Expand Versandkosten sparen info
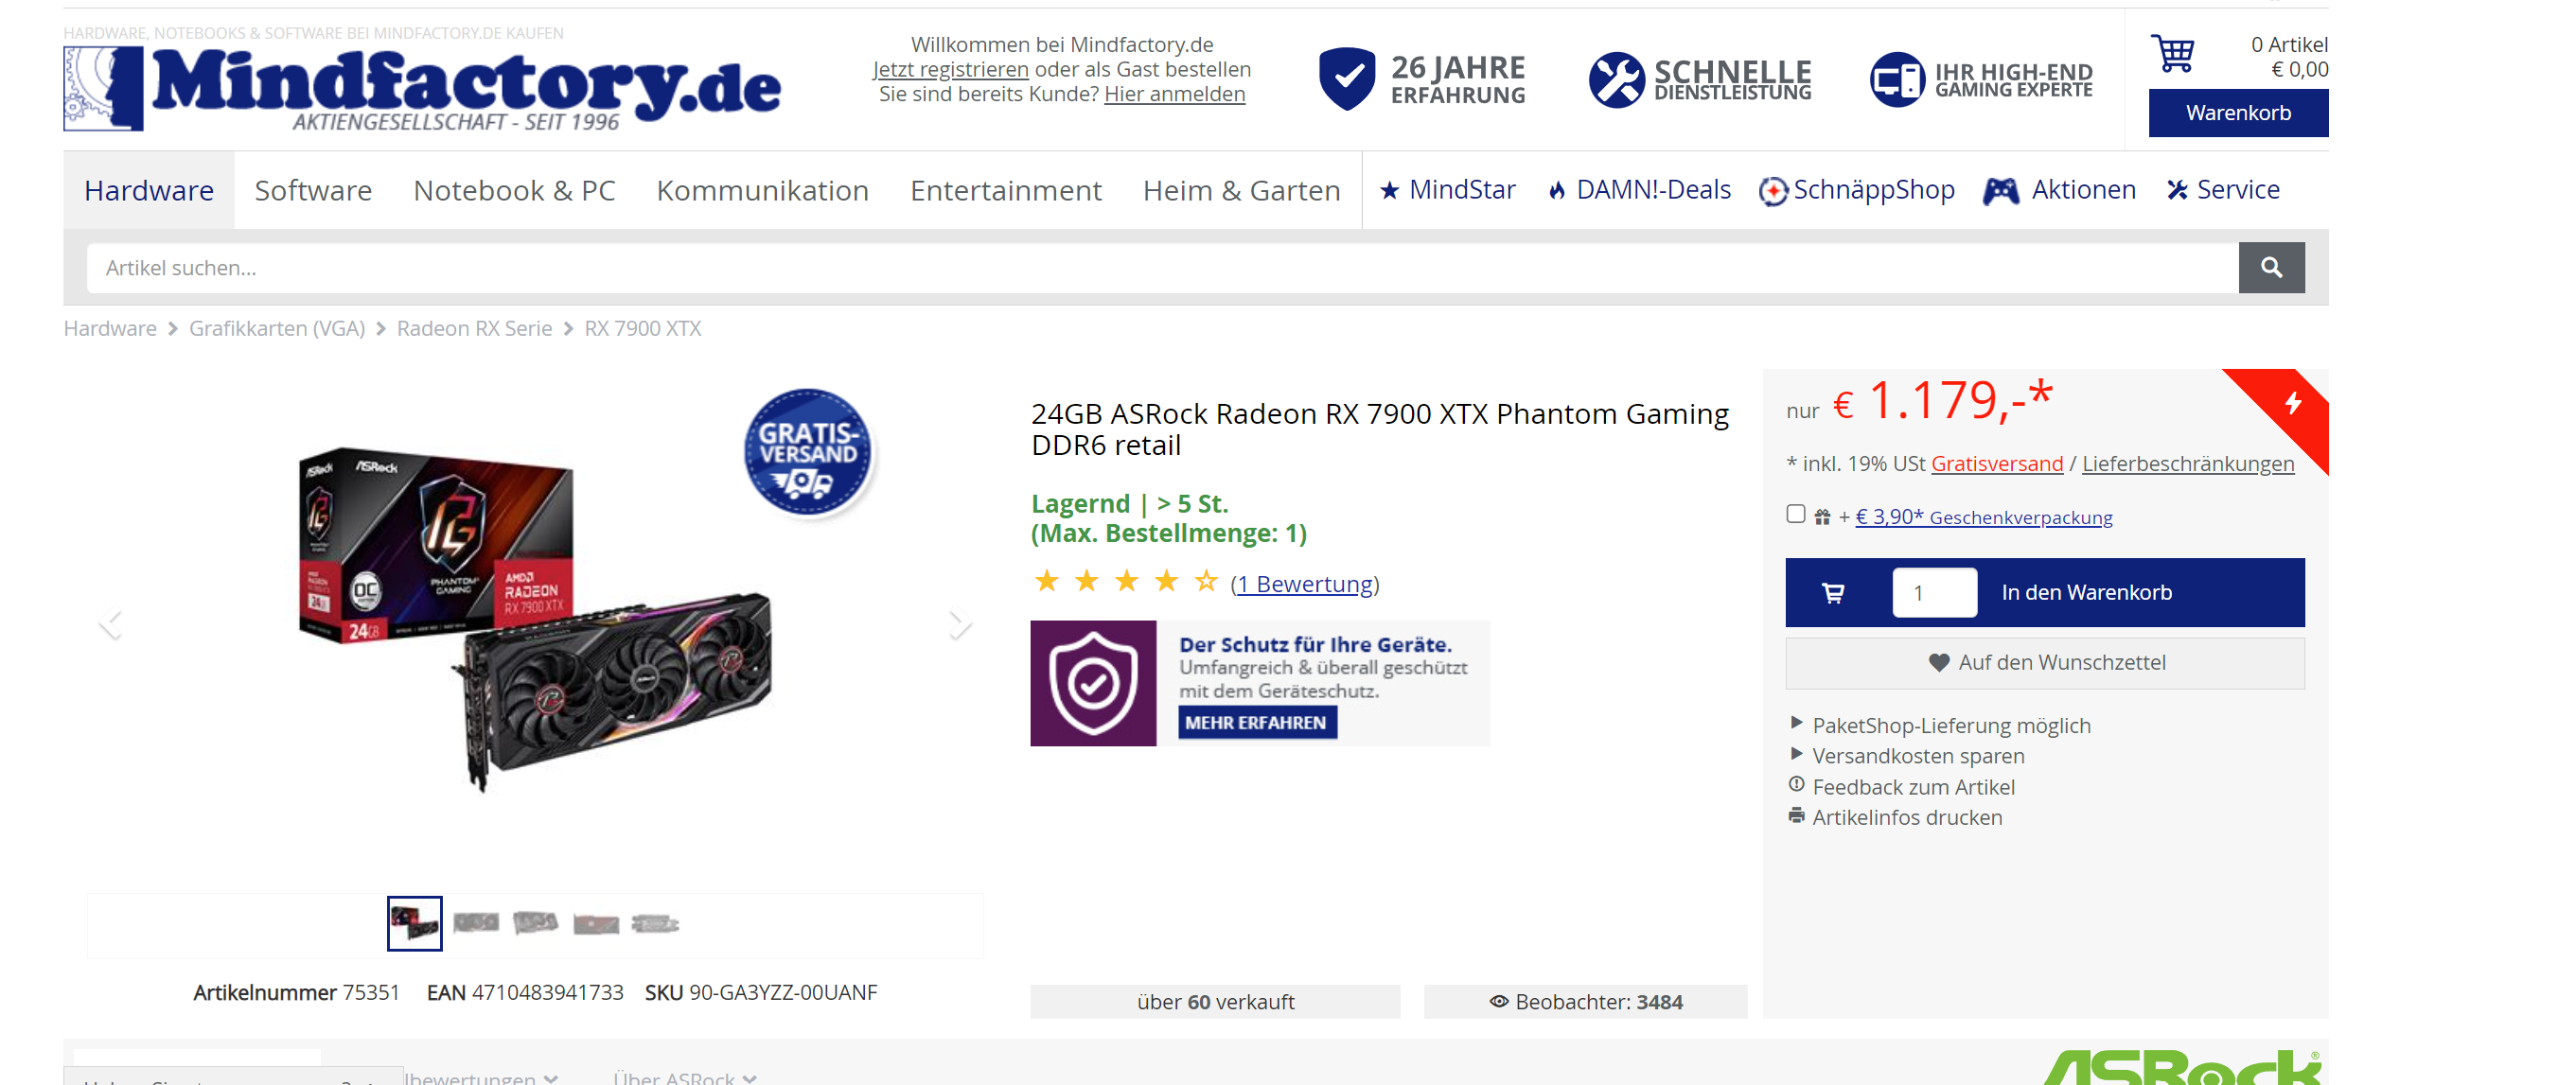 point(1917,756)
